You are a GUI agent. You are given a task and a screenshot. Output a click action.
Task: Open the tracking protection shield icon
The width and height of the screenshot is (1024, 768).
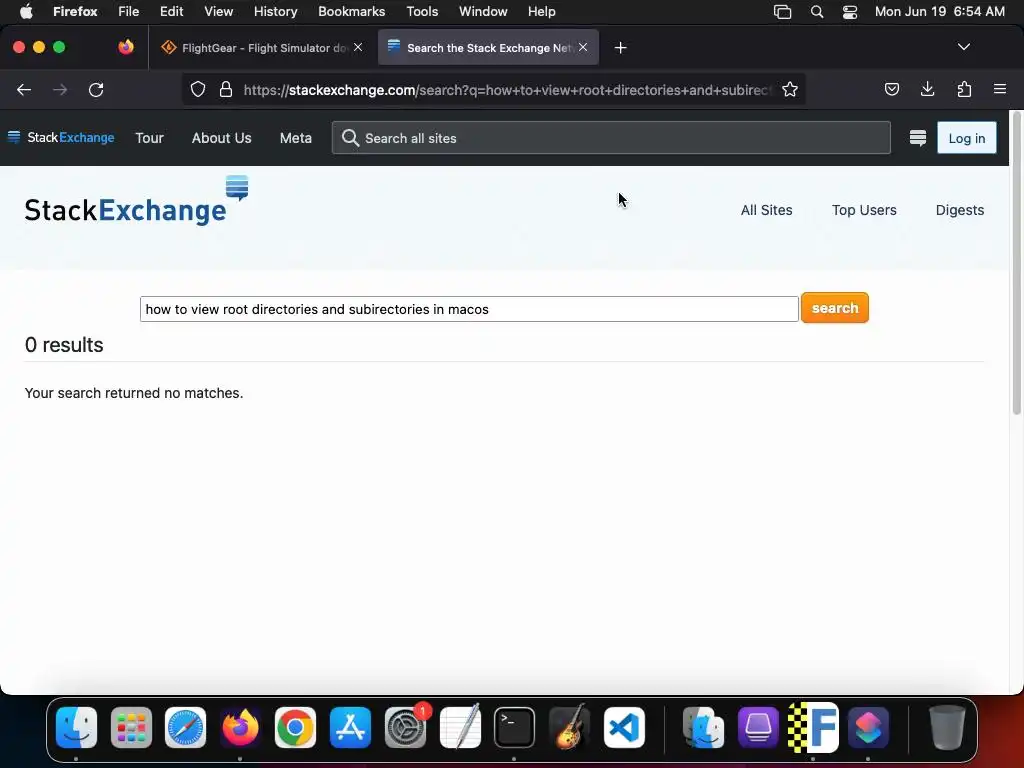198,89
